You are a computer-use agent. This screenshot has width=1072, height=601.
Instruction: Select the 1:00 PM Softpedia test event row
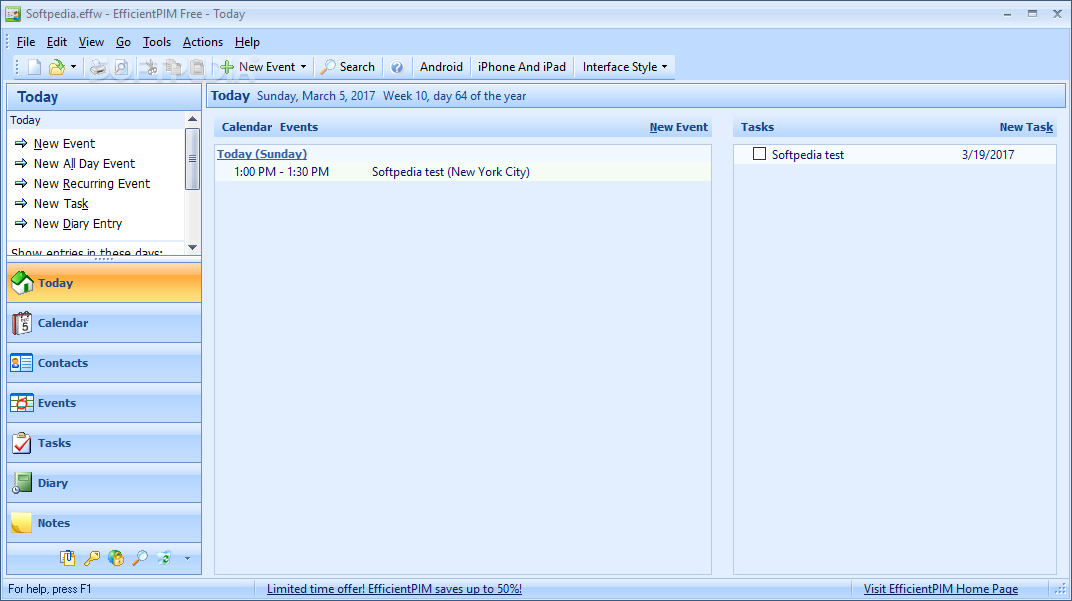[x=463, y=172]
